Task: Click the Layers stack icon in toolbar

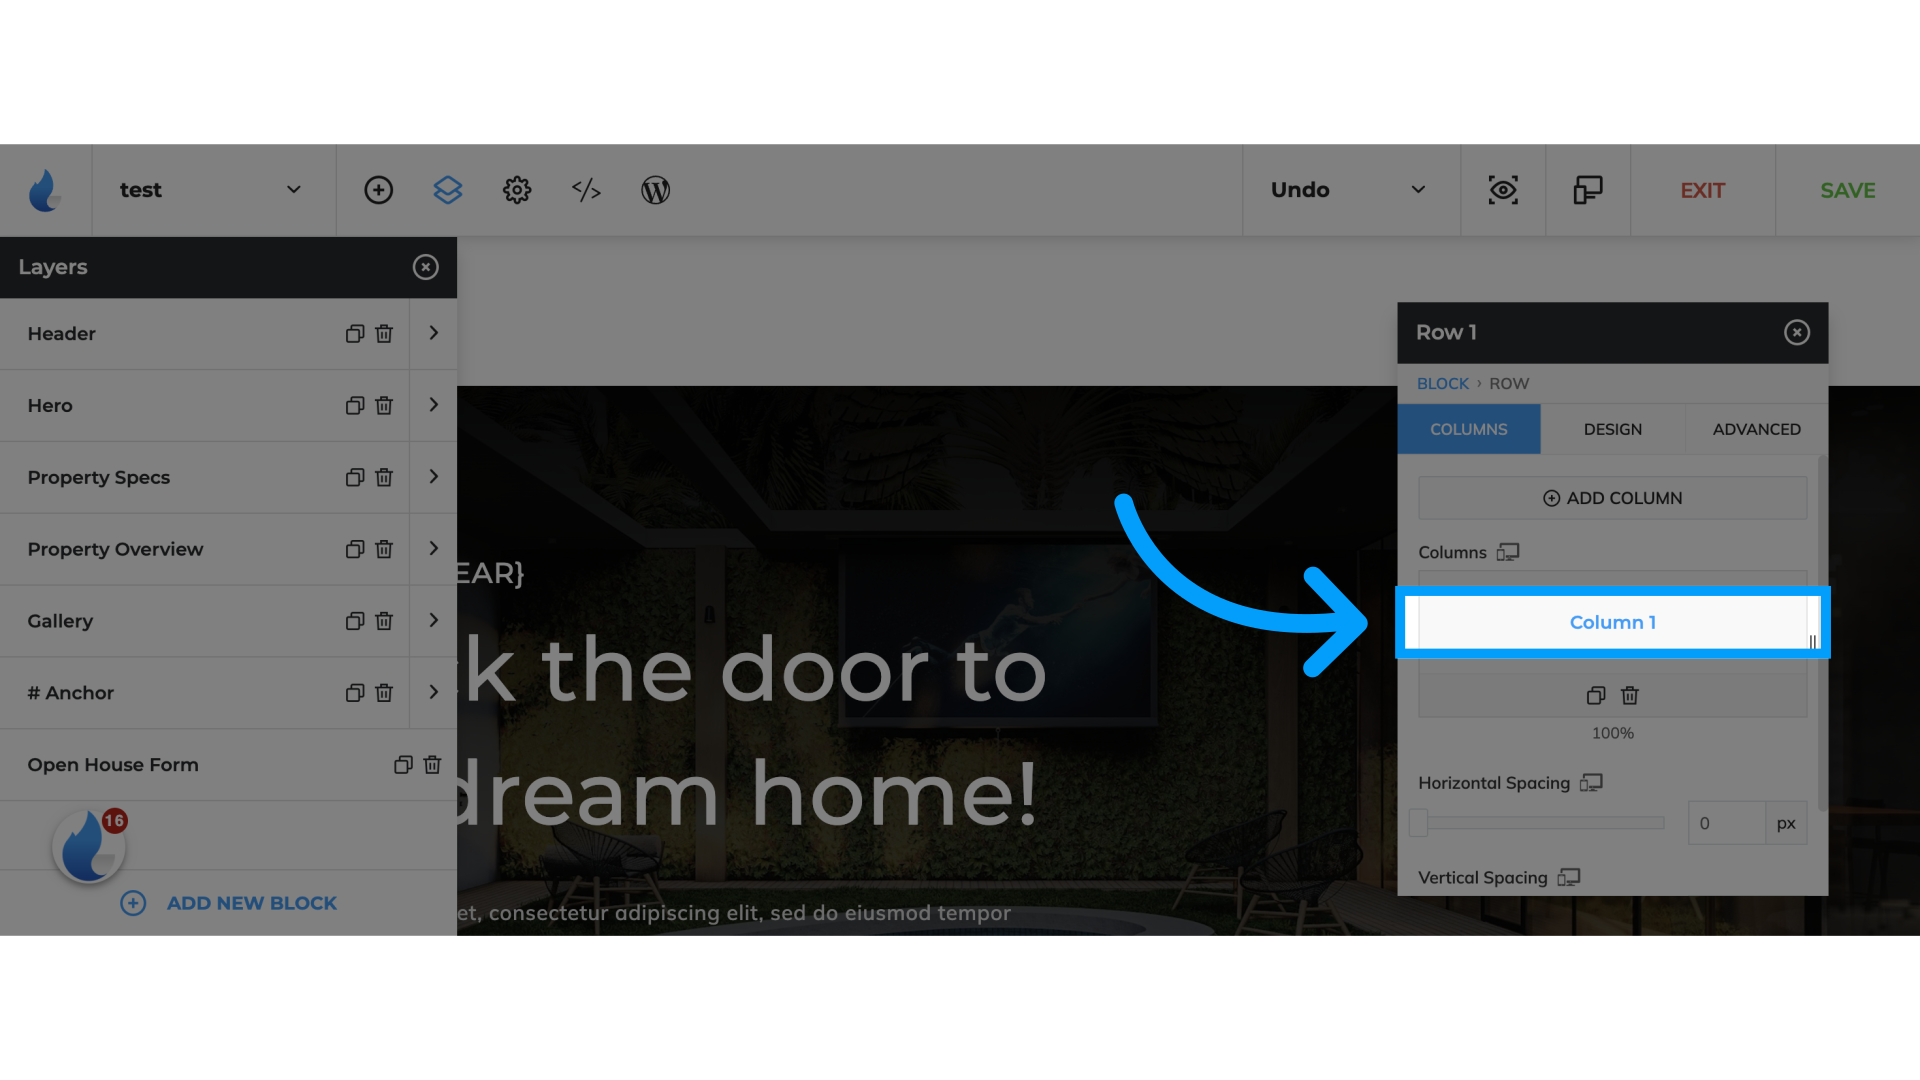Action: (x=447, y=190)
